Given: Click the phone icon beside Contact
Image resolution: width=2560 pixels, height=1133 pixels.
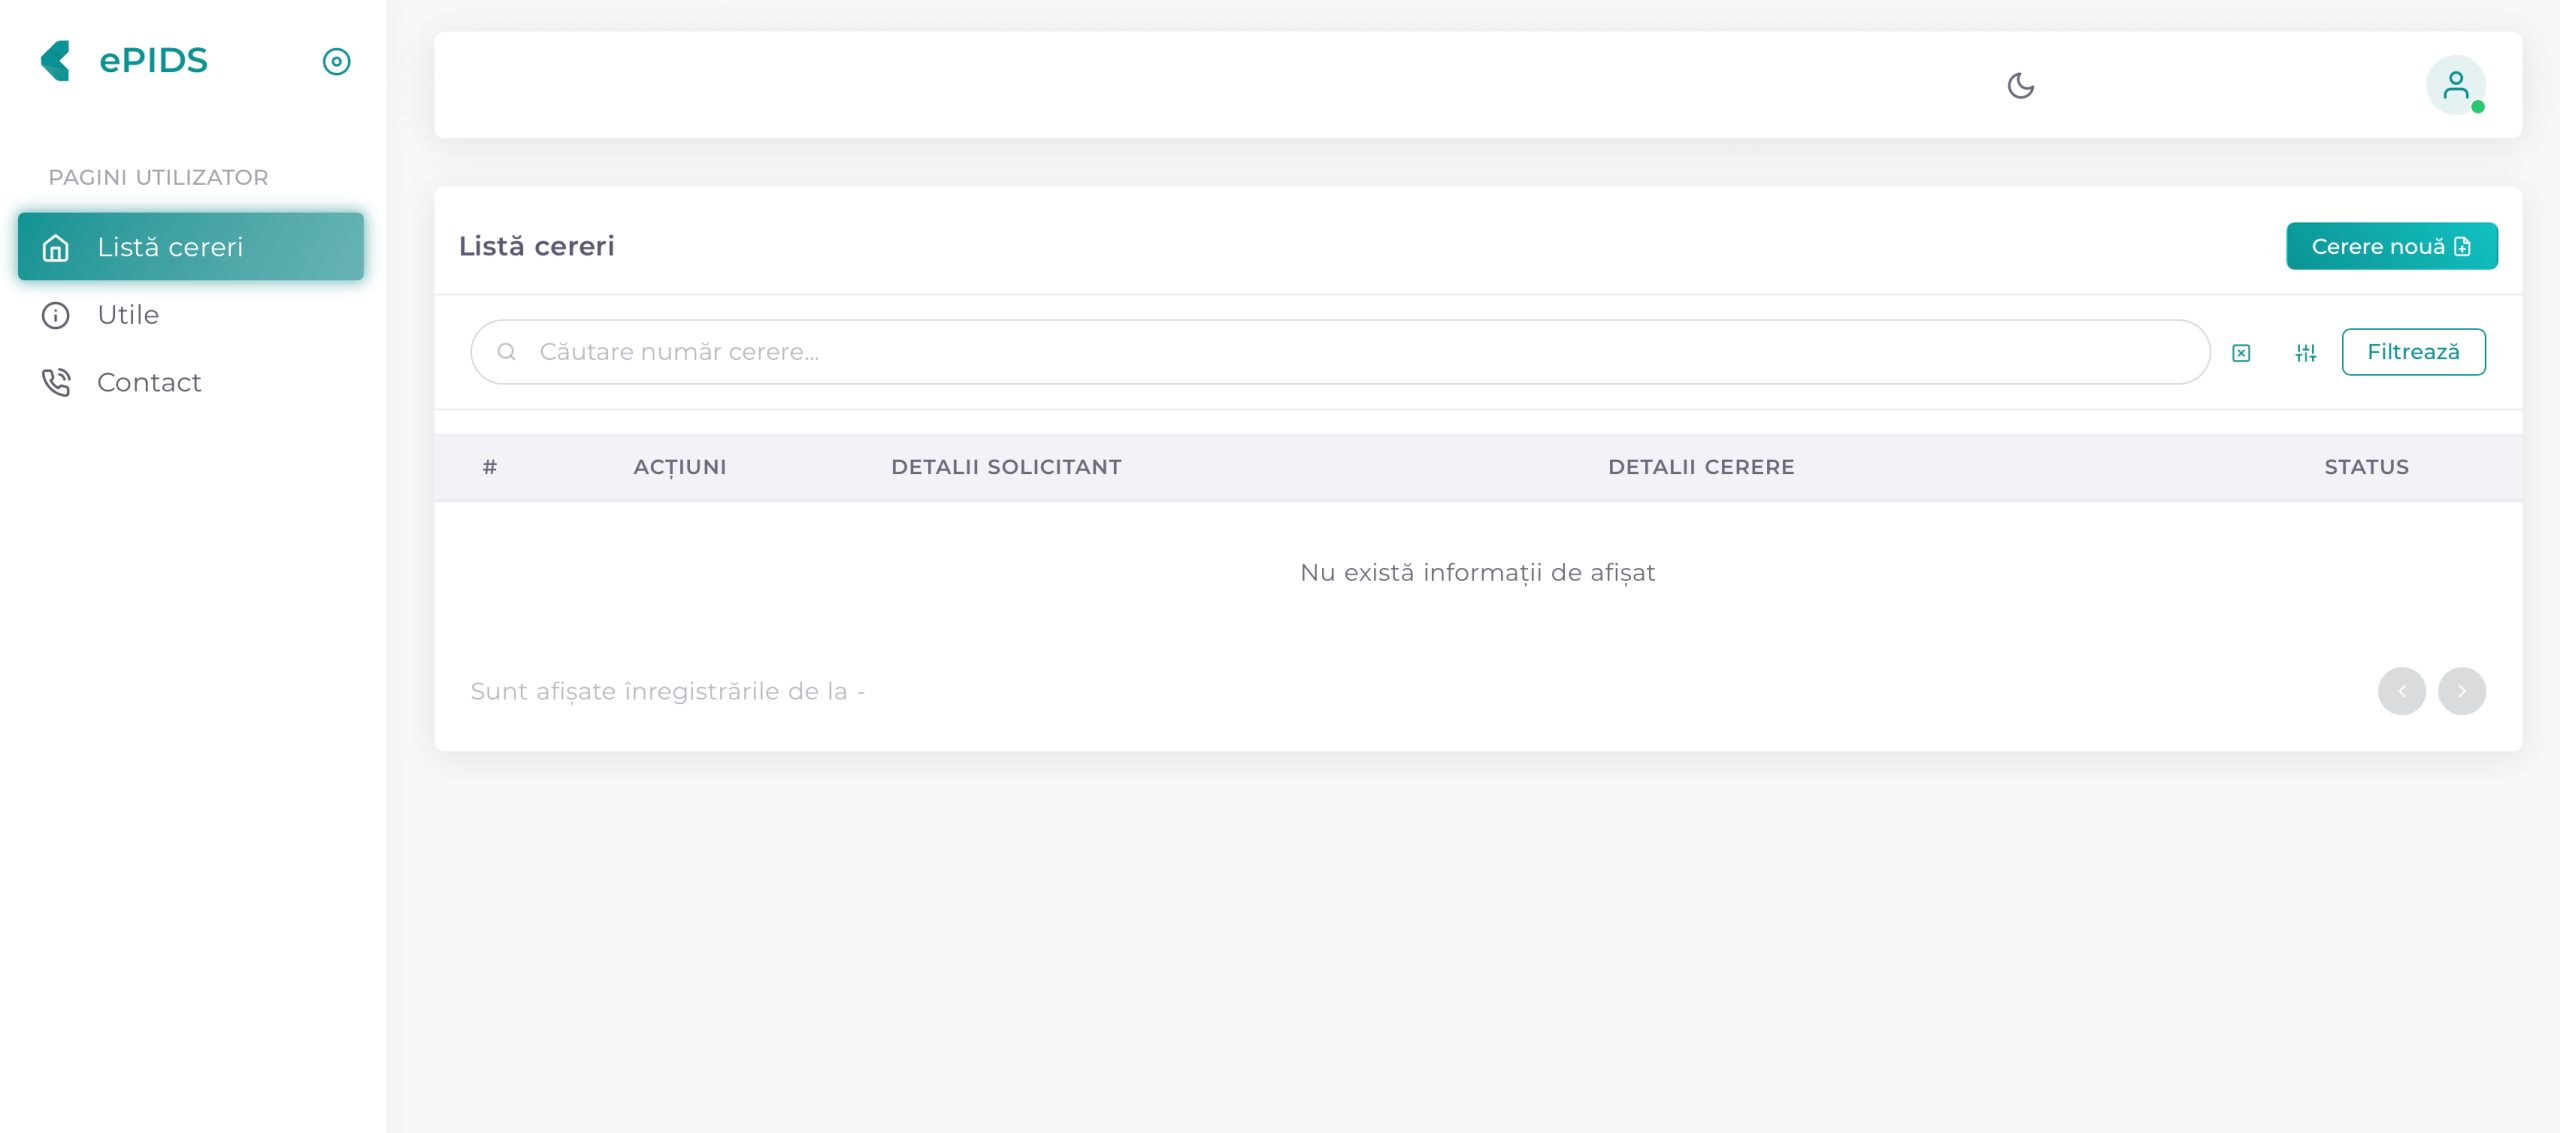Looking at the screenshot, I should pos(56,383).
